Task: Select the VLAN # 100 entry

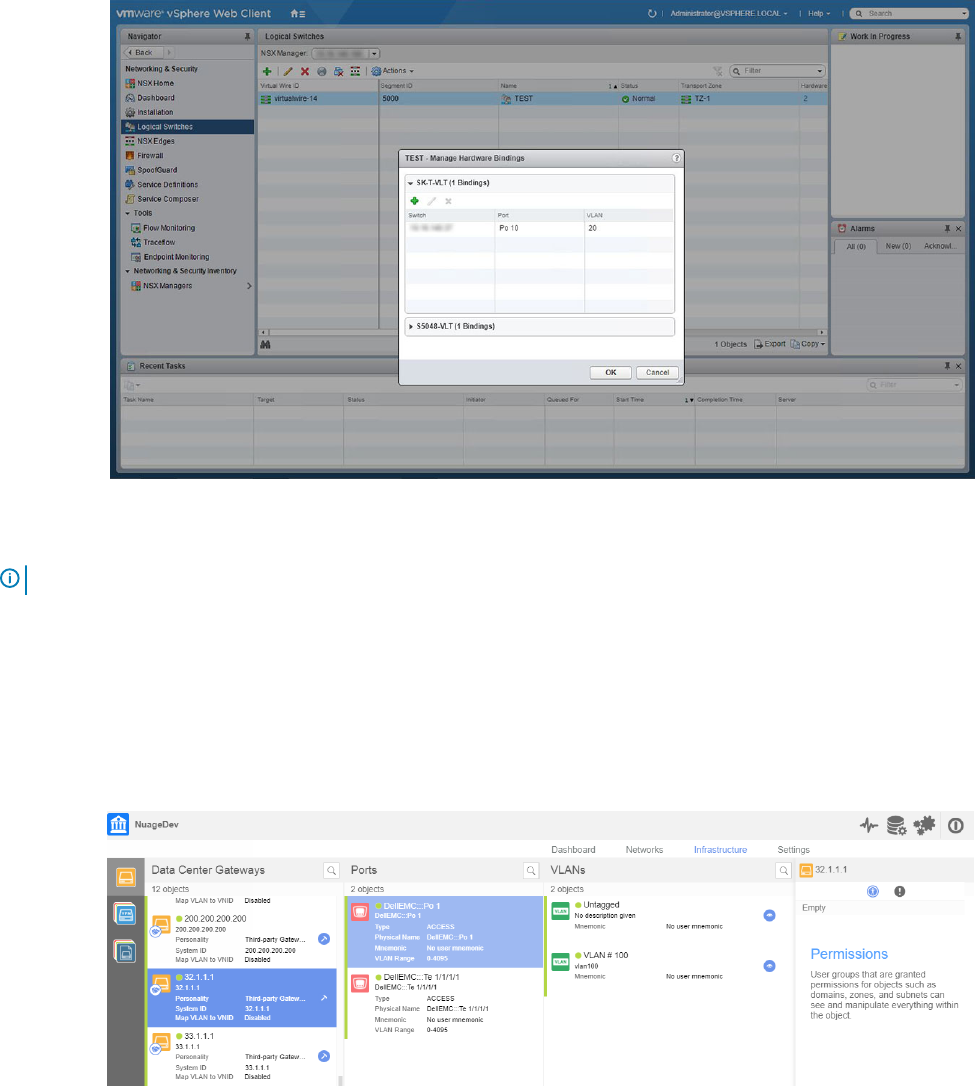Action: tap(668, 965)
